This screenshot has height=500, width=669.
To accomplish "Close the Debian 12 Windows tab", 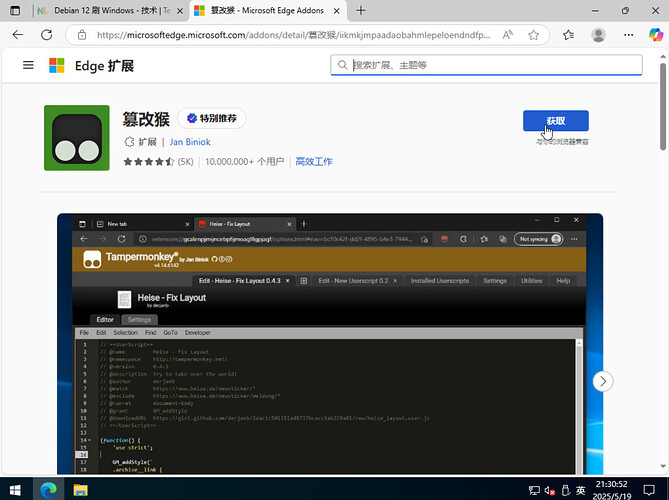I will pyautogui.click(x=180, y=11).
